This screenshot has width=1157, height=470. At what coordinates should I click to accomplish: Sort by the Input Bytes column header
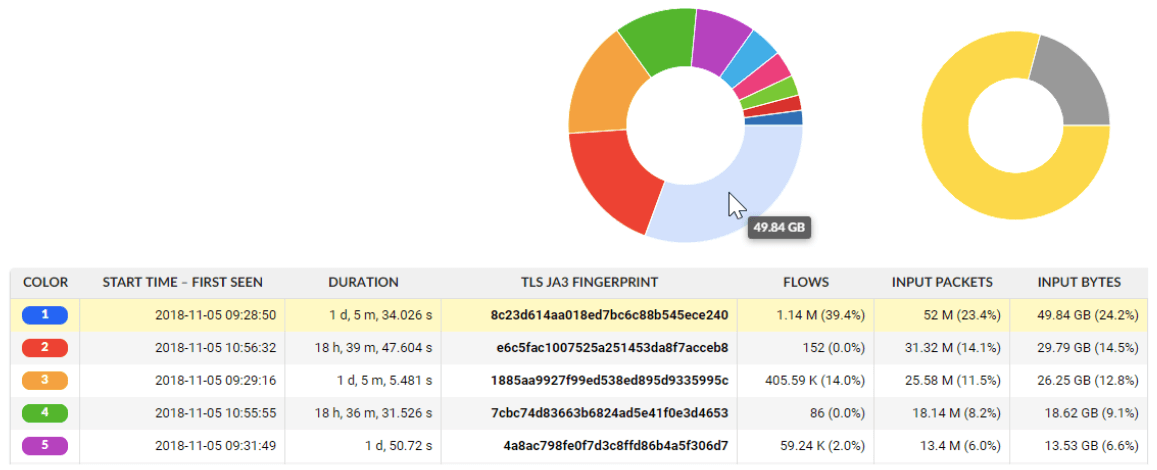point(1079,282)
